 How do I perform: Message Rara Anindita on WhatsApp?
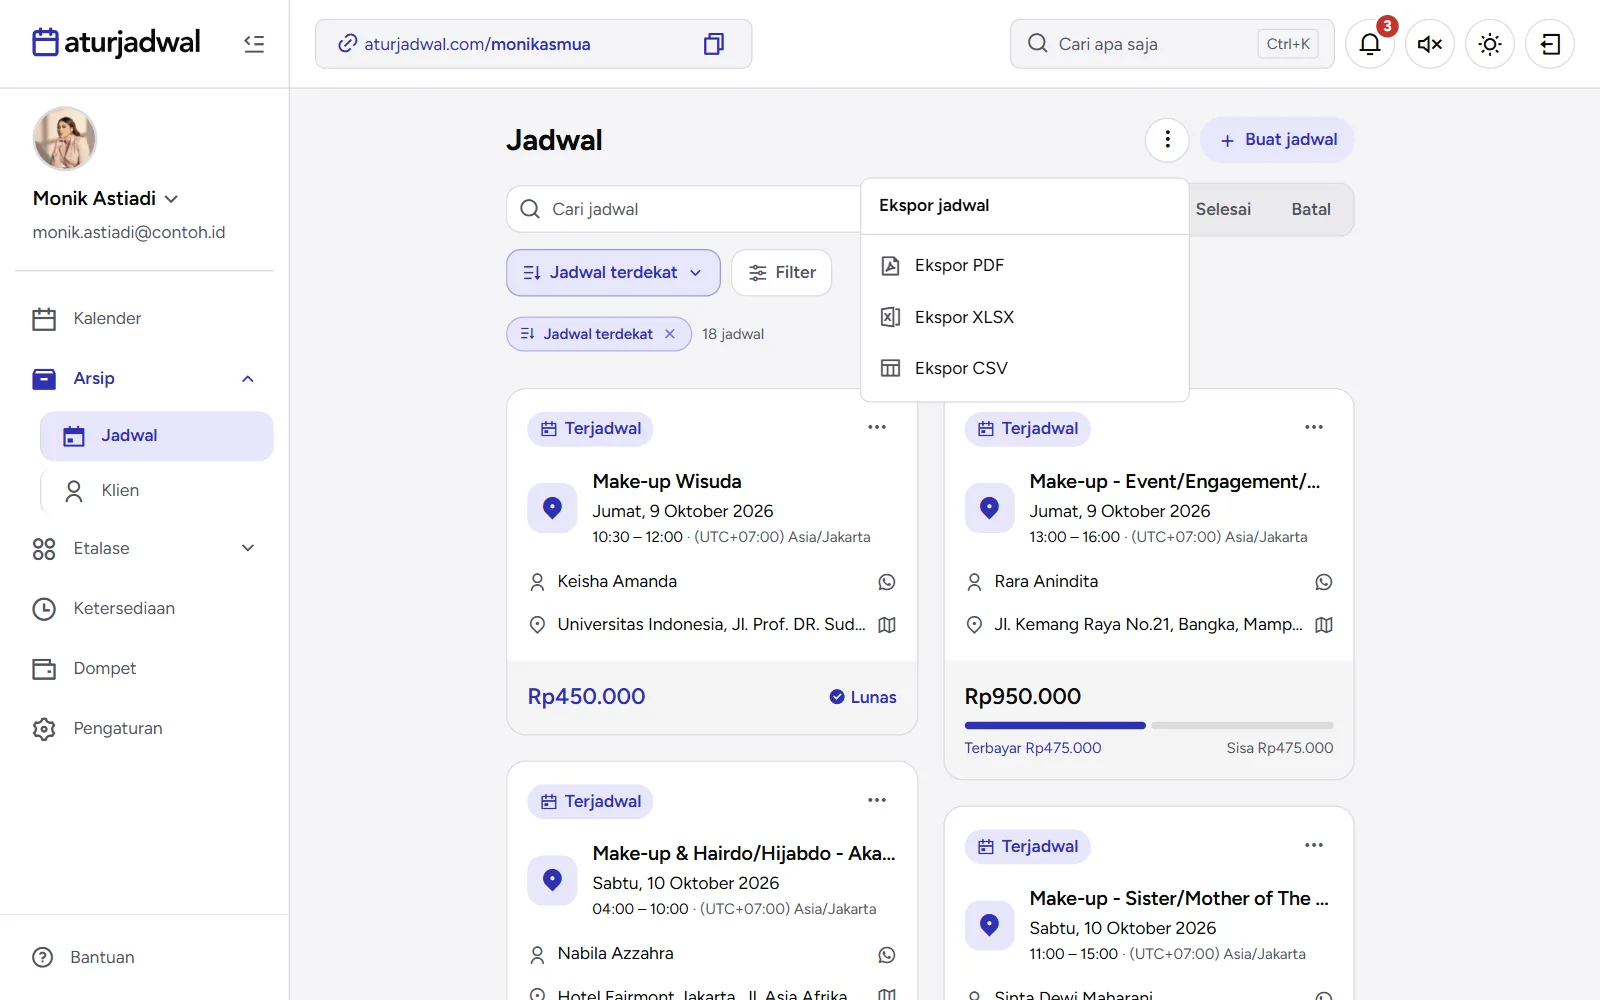(1324, 583)
